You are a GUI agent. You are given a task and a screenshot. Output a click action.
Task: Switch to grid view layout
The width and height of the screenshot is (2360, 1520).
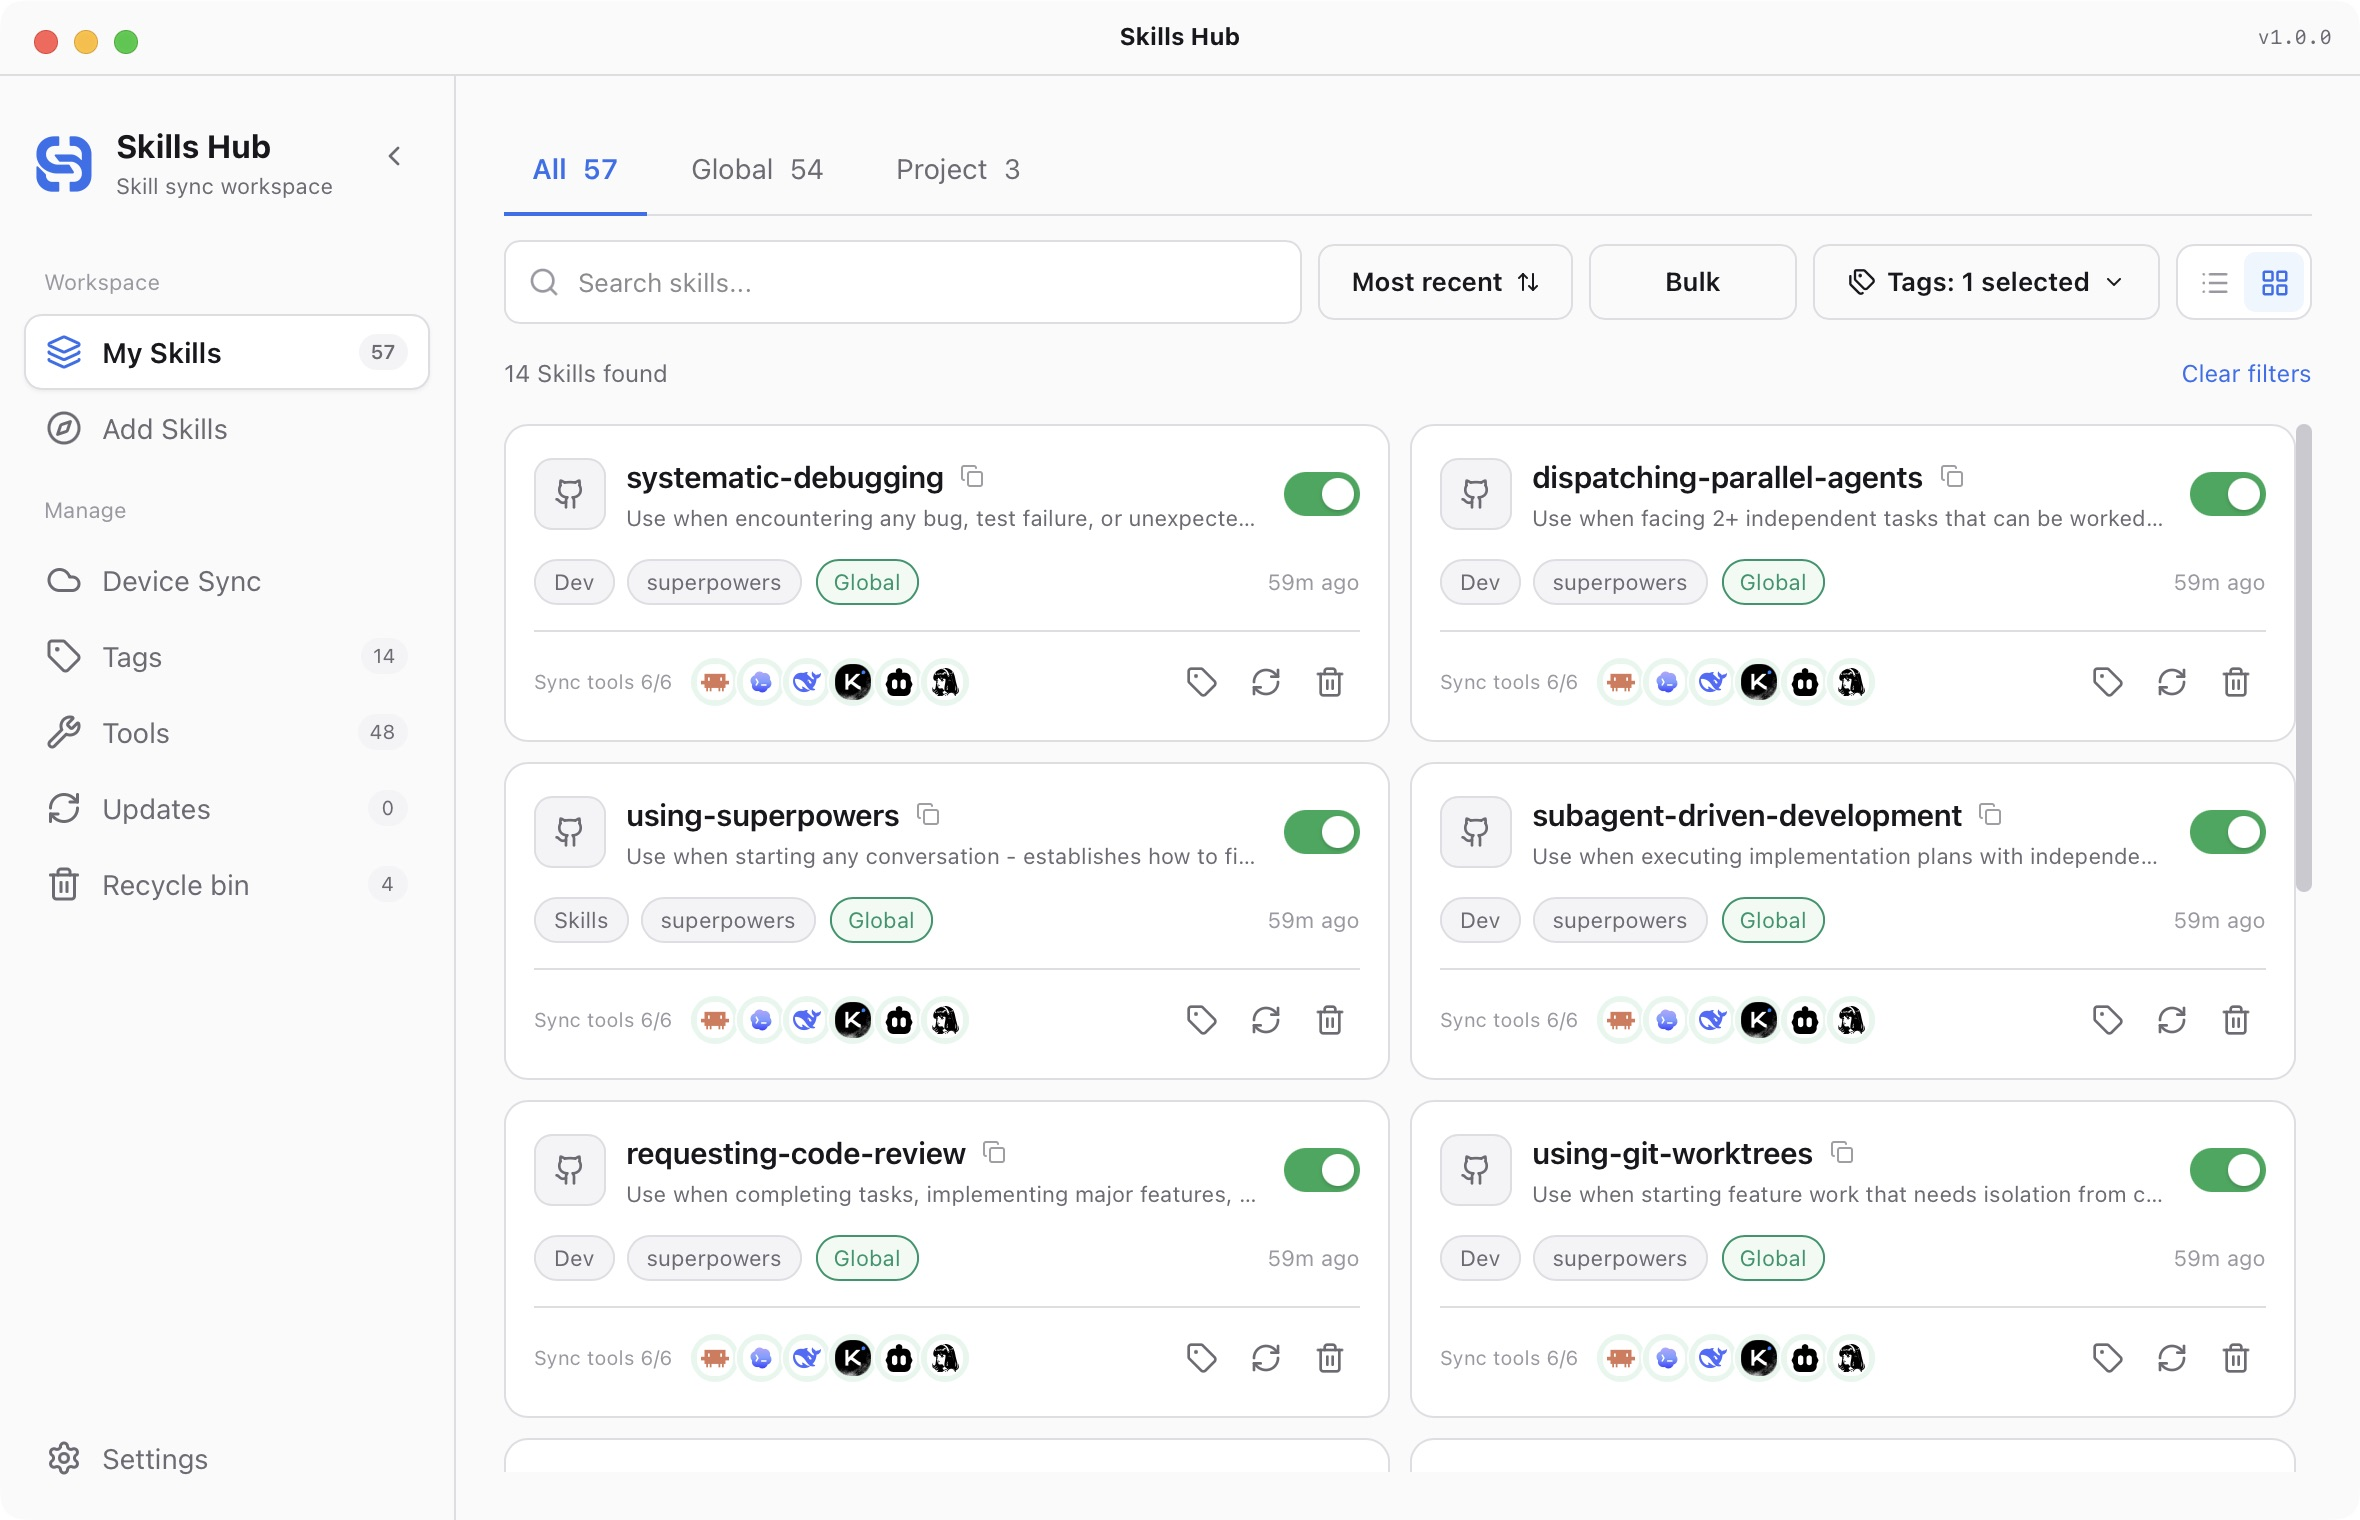coord(2275,283)
